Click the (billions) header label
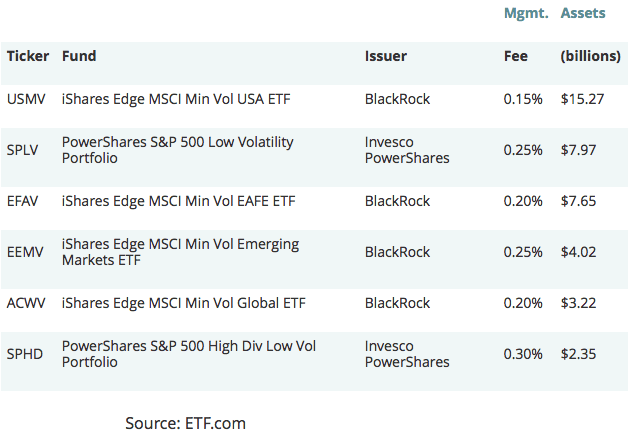This screenshot has width=633, height=440. click(591, 56)
